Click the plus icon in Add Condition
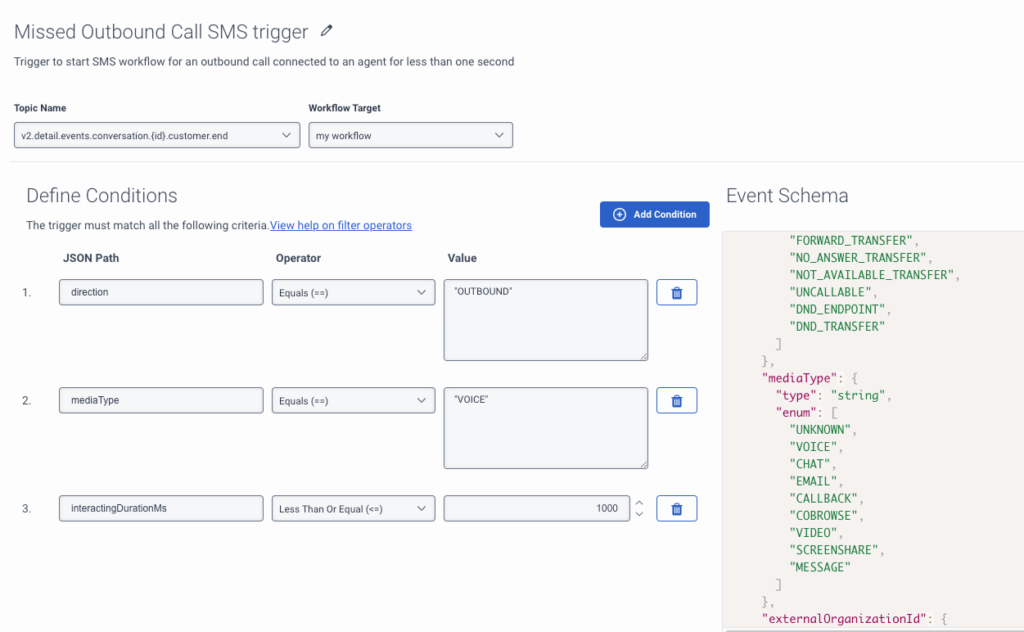 tap(619, 214)
